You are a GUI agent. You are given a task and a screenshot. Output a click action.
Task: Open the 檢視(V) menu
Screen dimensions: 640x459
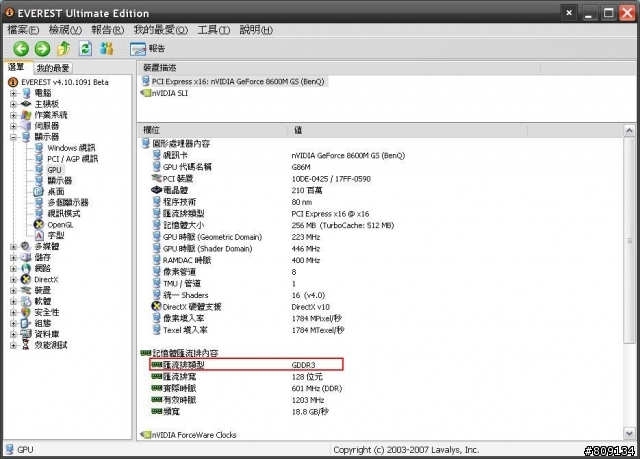(x=65, y=30)
